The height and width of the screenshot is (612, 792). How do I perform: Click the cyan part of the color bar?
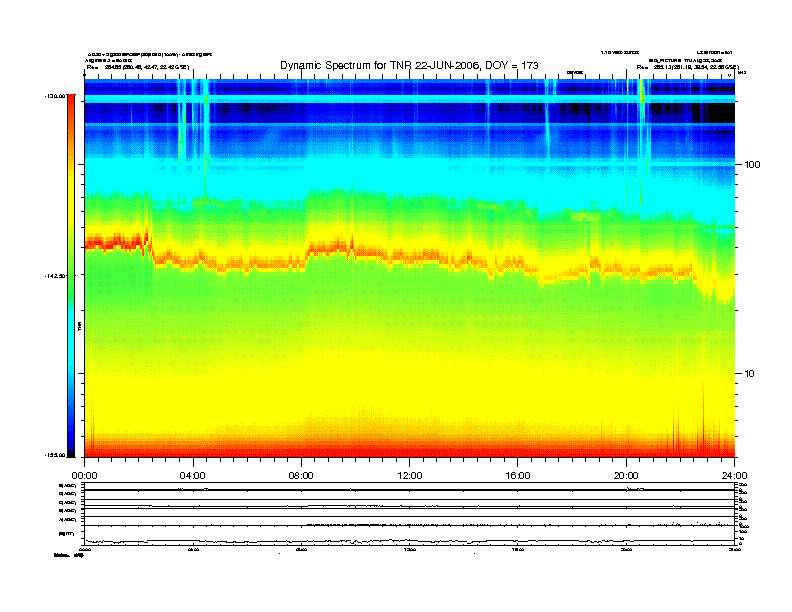click(x=71, y=338)
